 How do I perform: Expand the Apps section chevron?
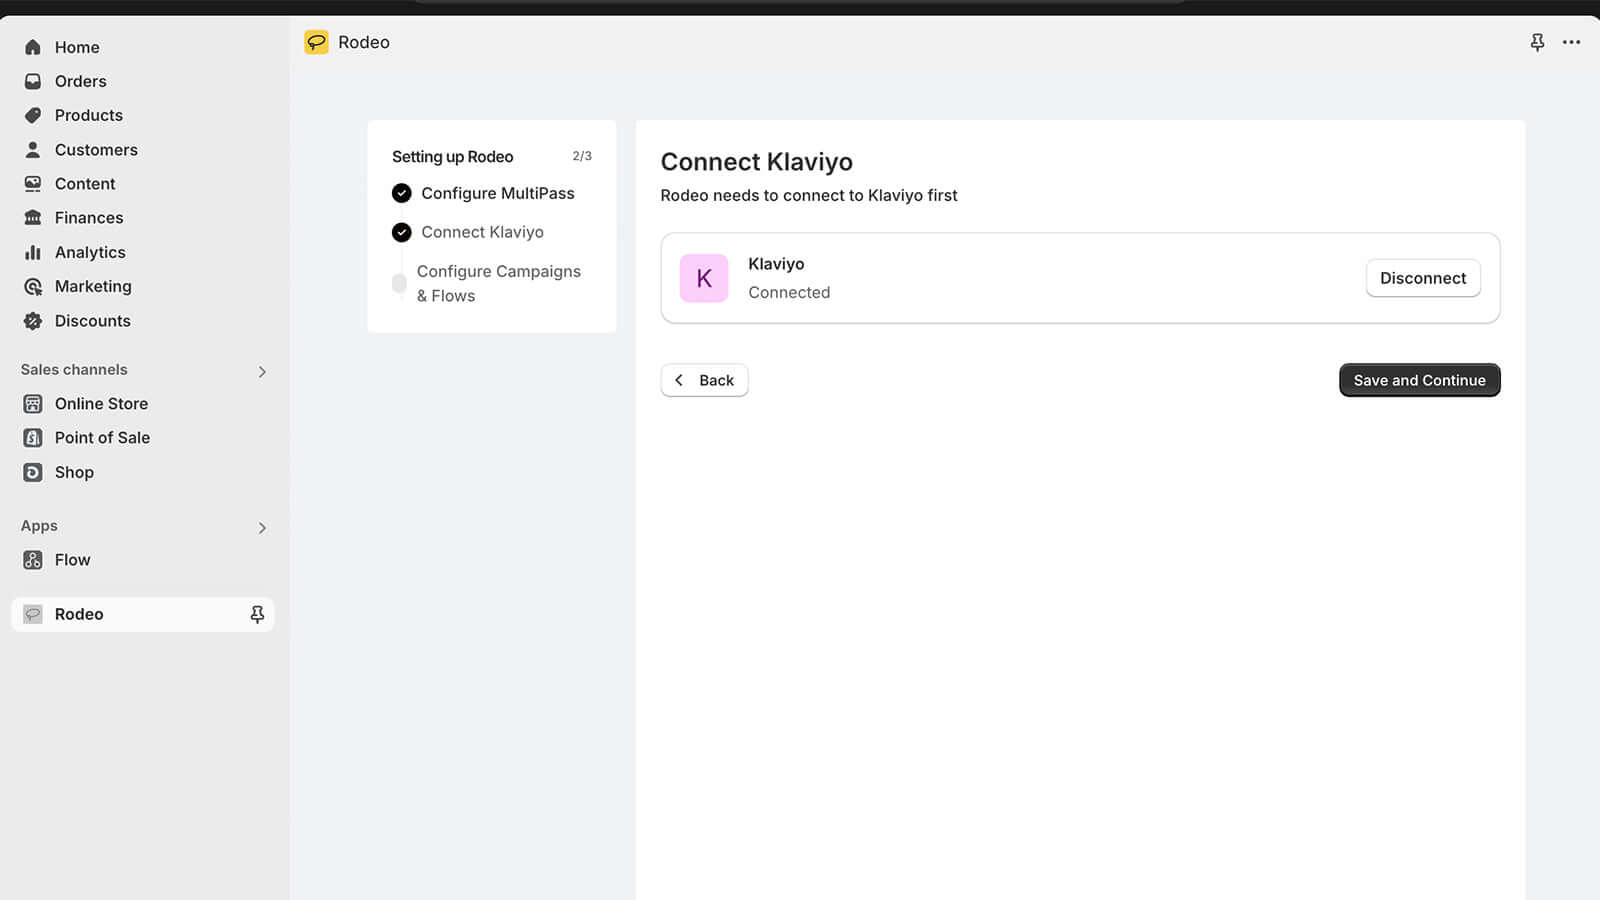click(262, 527)
